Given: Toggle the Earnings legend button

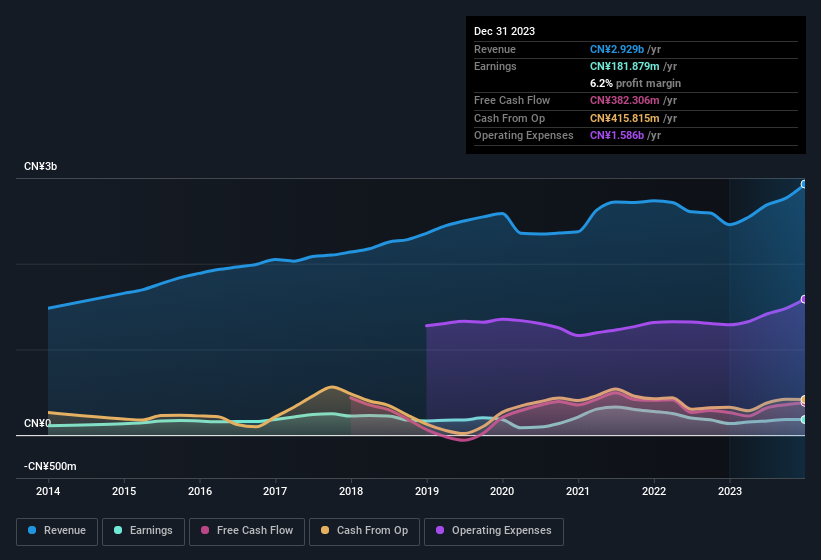Looking at the screenshot, I should (143, 532).
